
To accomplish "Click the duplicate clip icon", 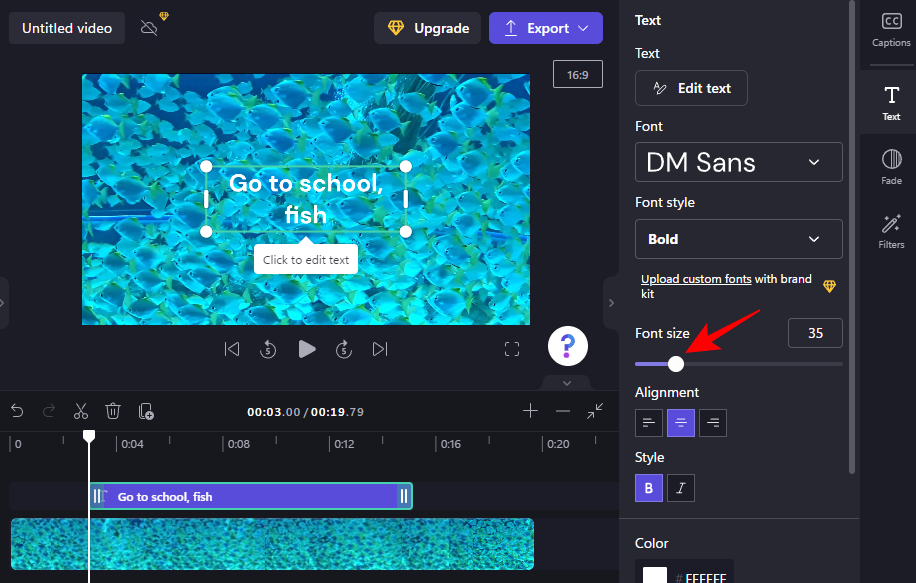I will pyautogui.click(x=146, y=411).
